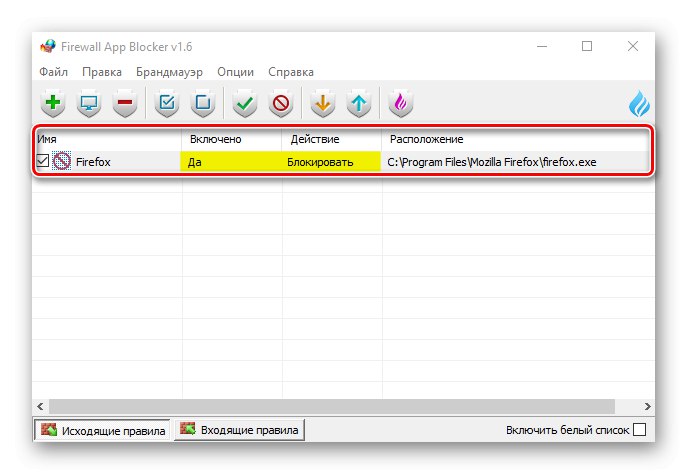This screenshot has height=474, width=687.
Task: Minimize the Firewall App Blocker window
Action: [542, 46]
